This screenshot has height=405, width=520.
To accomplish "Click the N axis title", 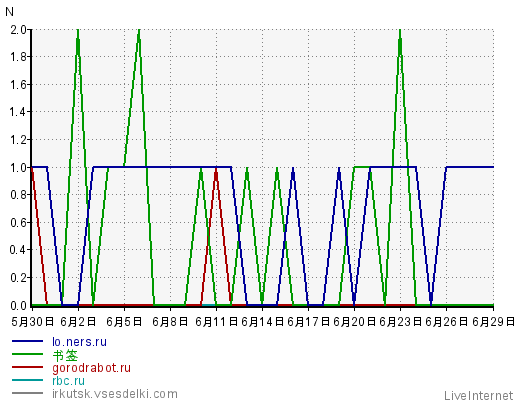I will (9, 12).
